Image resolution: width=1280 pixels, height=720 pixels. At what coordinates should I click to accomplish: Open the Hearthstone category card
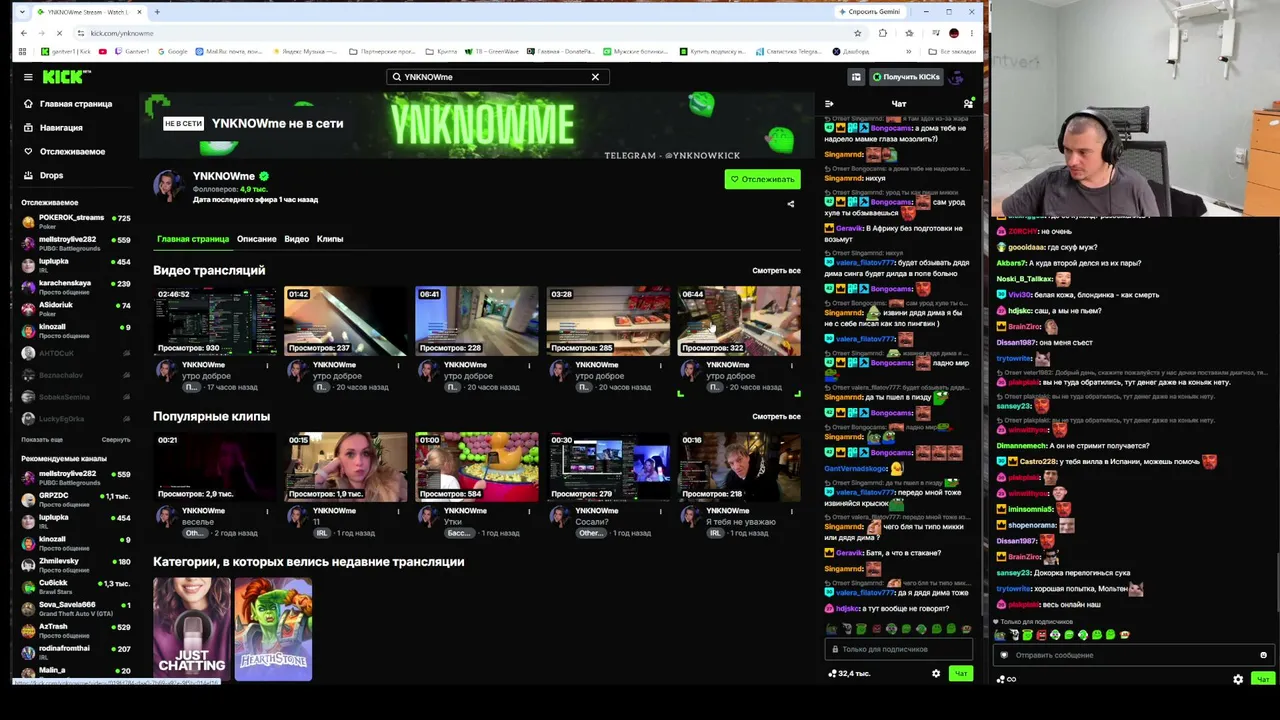(x=273, y=629)
